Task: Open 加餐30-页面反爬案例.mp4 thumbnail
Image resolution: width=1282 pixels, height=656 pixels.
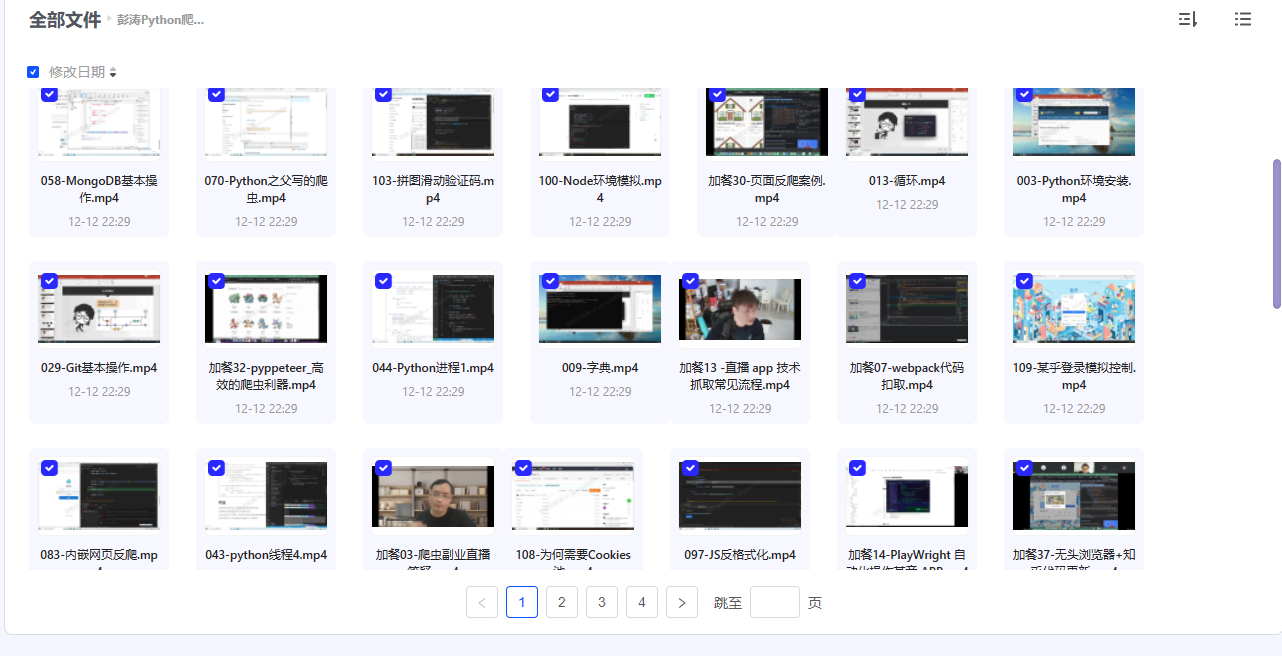Action: (x=767, y=122)
